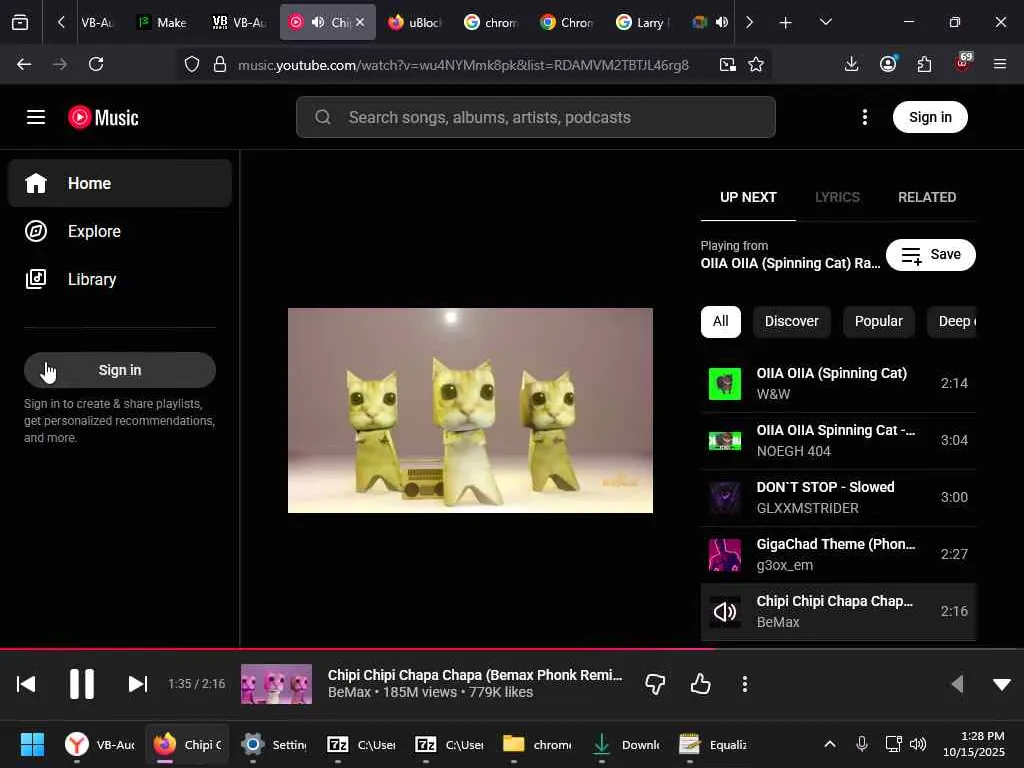1024x768 pixels.
Task: Open the list all tabs dropdown
Action: point(825,22)
